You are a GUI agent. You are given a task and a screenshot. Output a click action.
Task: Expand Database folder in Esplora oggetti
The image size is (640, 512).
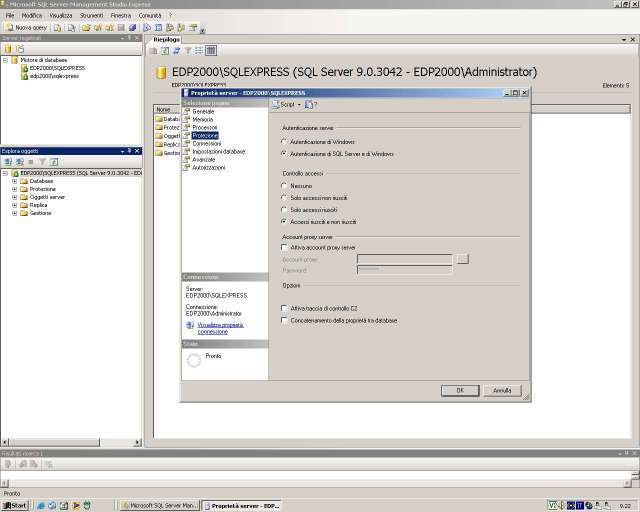coord(15,181)
